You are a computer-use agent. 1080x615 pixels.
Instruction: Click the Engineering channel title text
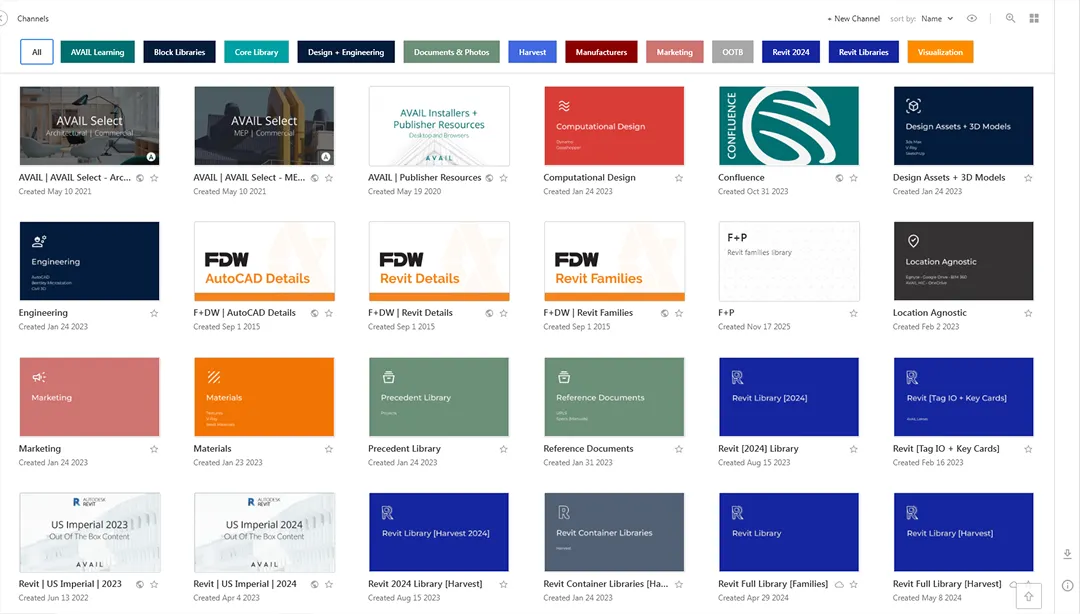(x=43, y=313)
